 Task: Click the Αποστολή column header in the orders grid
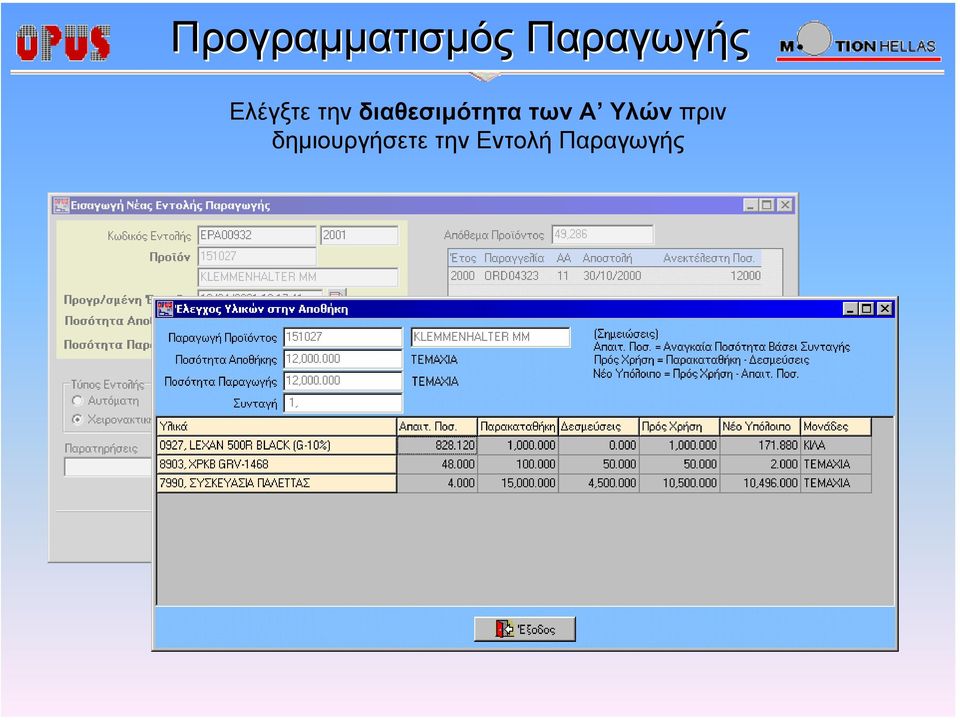pyautogui.click(x=607, y=258)
